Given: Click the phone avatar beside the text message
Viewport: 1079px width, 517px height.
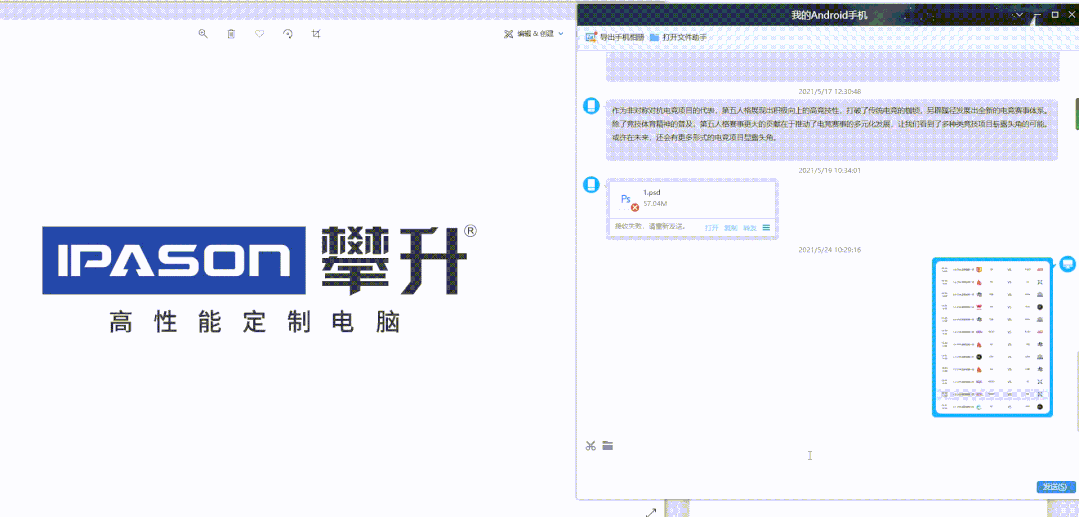Looking at the screenshot, I should tap(591, 107).
